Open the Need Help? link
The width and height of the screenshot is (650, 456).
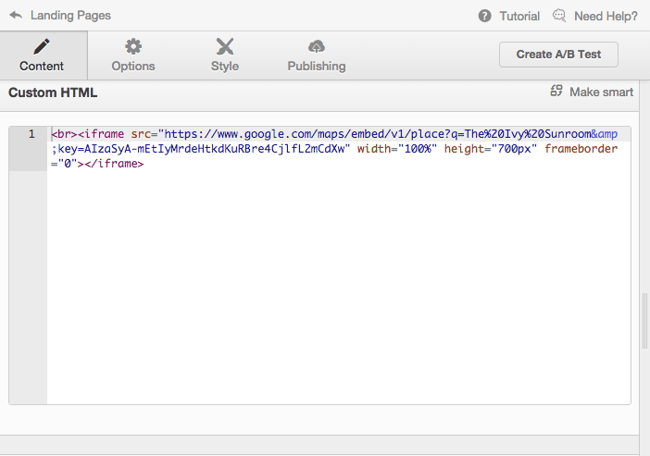(606, 16)
